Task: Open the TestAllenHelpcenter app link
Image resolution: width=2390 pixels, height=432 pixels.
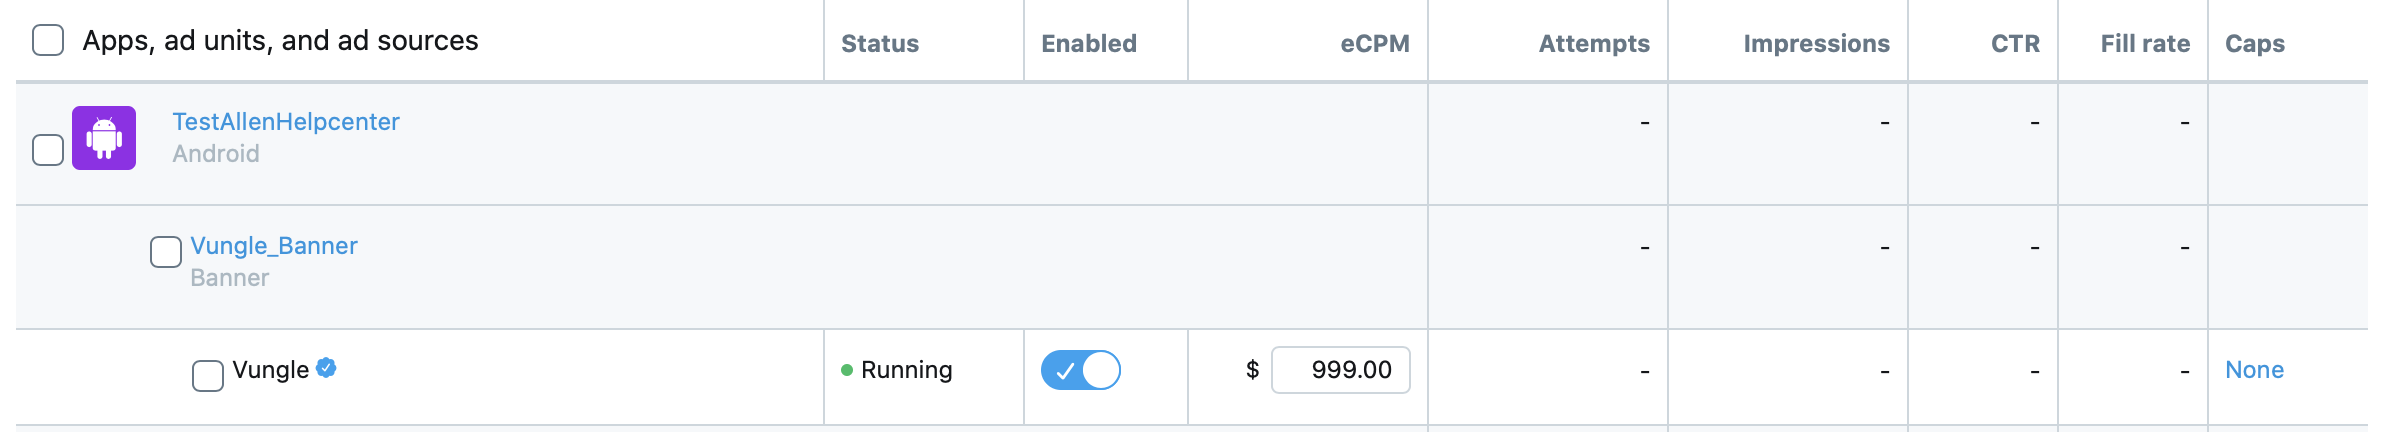Action: click(x=286, y=122)
